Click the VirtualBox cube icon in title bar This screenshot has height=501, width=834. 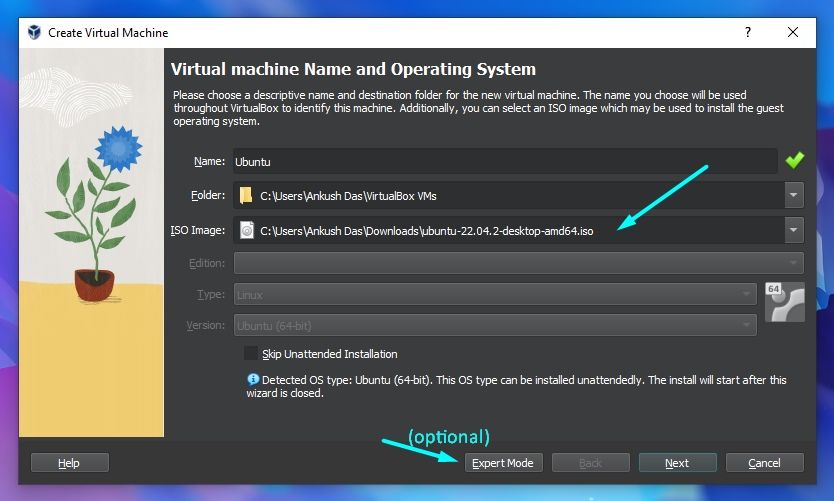pyautogui.click(x=34, y=32)
